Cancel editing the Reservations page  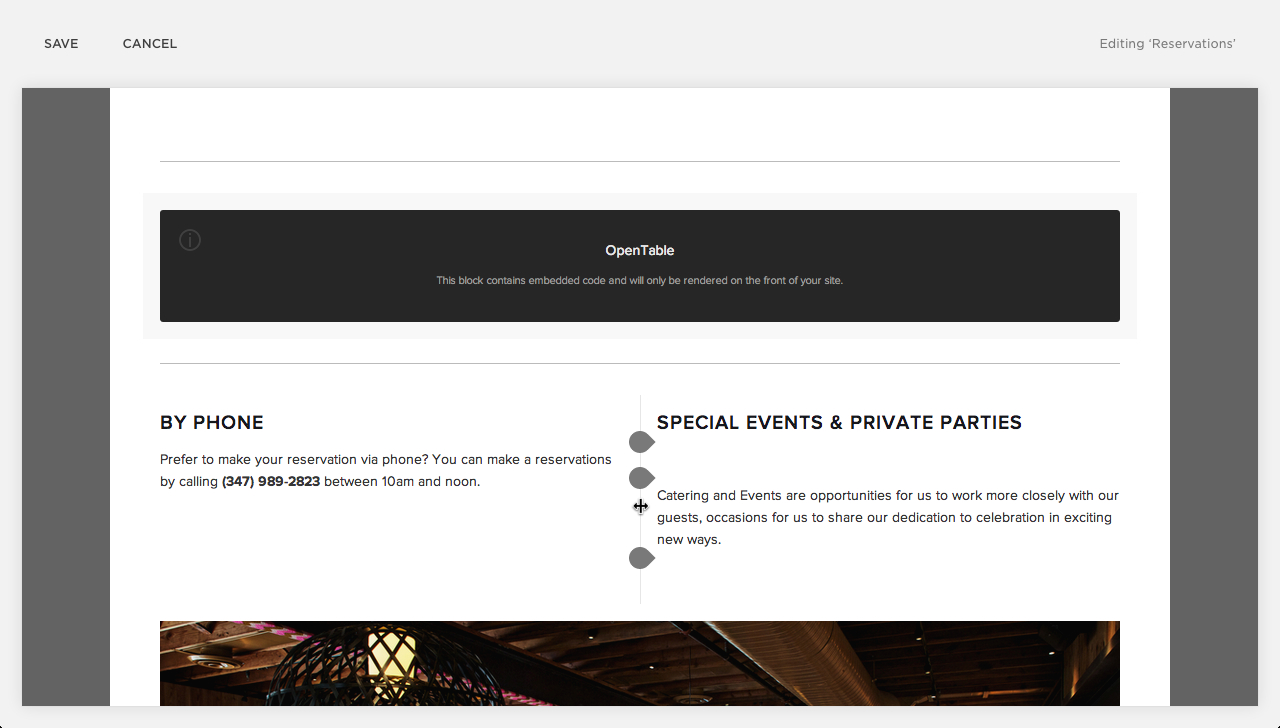pos(150,44)
